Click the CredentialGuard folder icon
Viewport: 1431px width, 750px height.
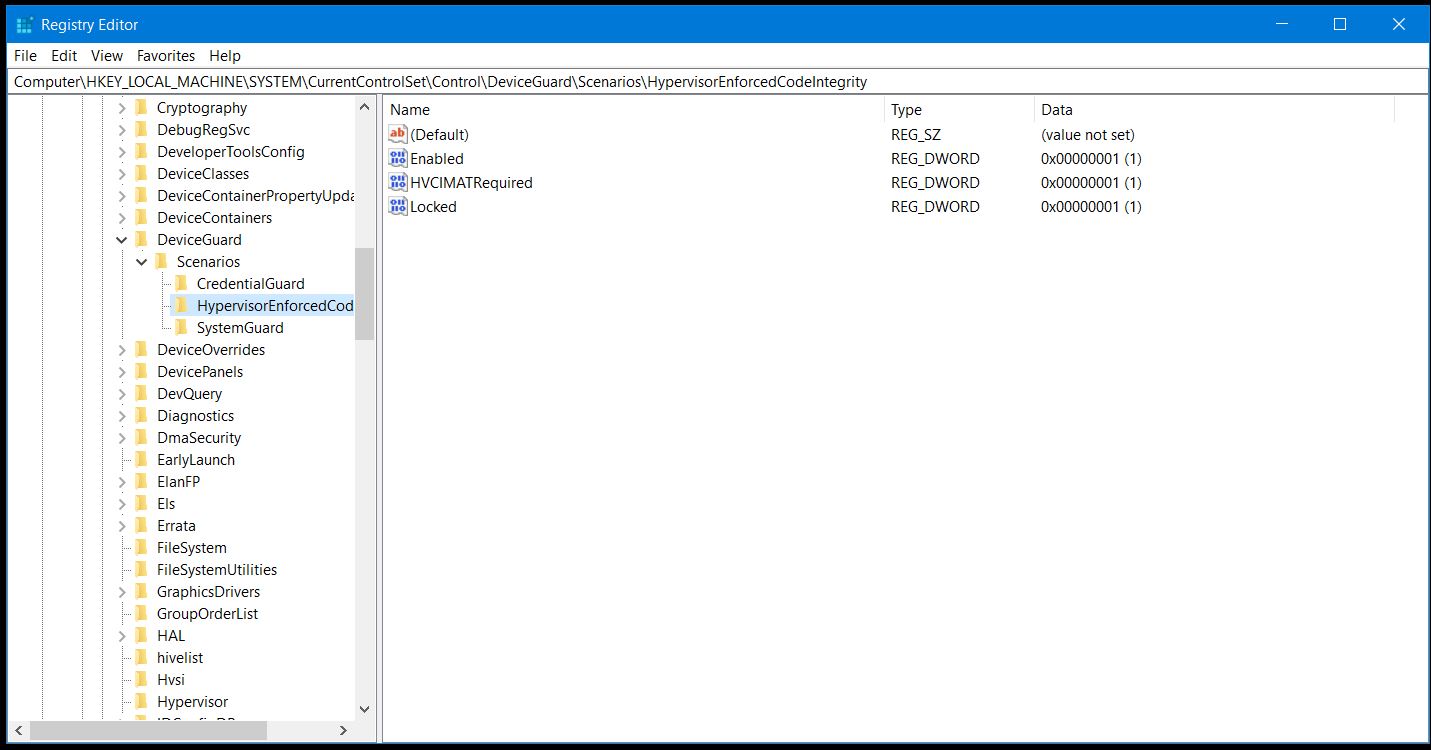coord(181,284)
